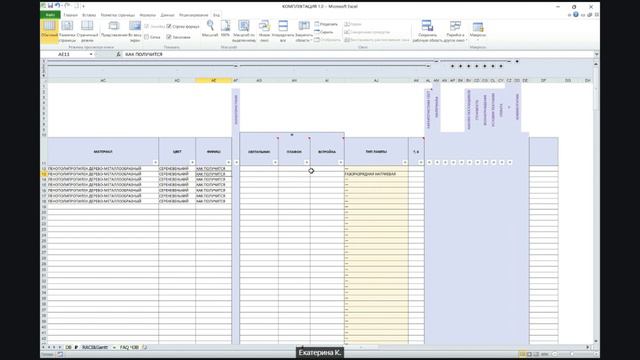
Task: Select column header AE
Action: (213, 80)
